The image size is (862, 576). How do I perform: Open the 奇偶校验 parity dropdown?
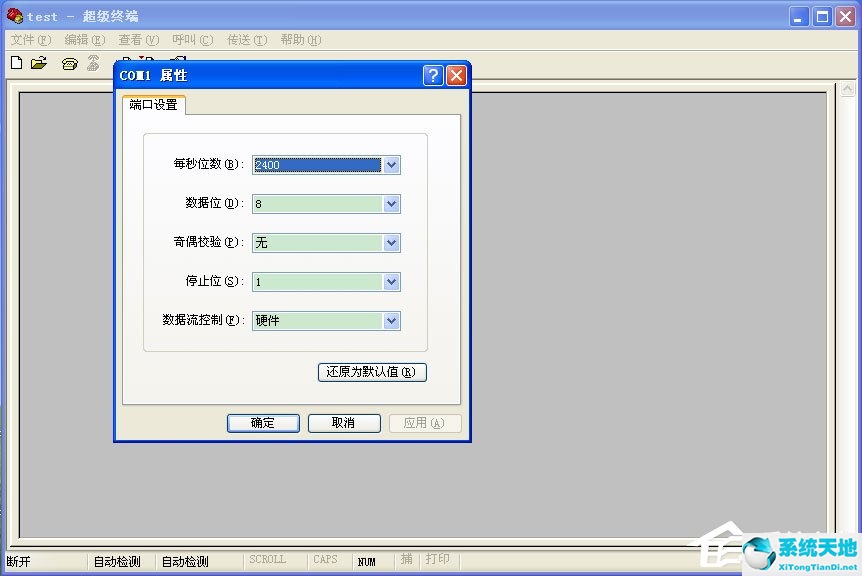coord(392,242)
